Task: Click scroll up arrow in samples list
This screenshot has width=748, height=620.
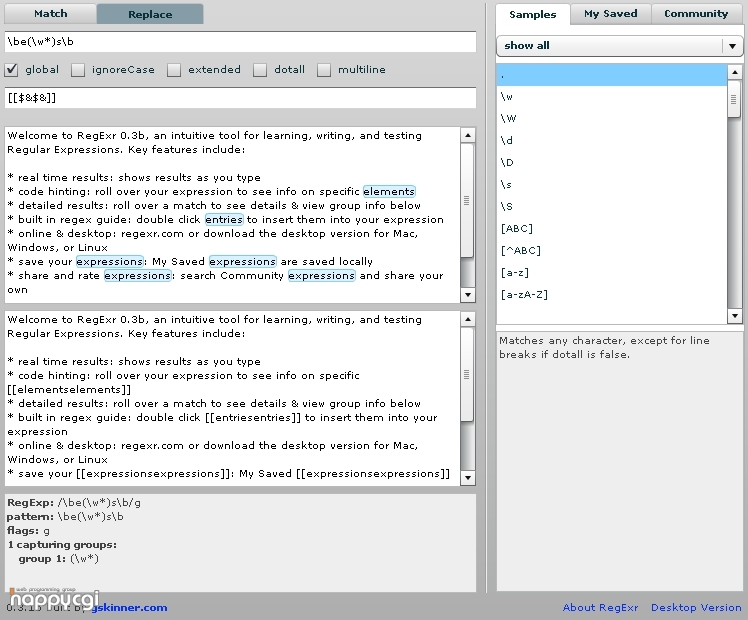Action: [735, 72]
